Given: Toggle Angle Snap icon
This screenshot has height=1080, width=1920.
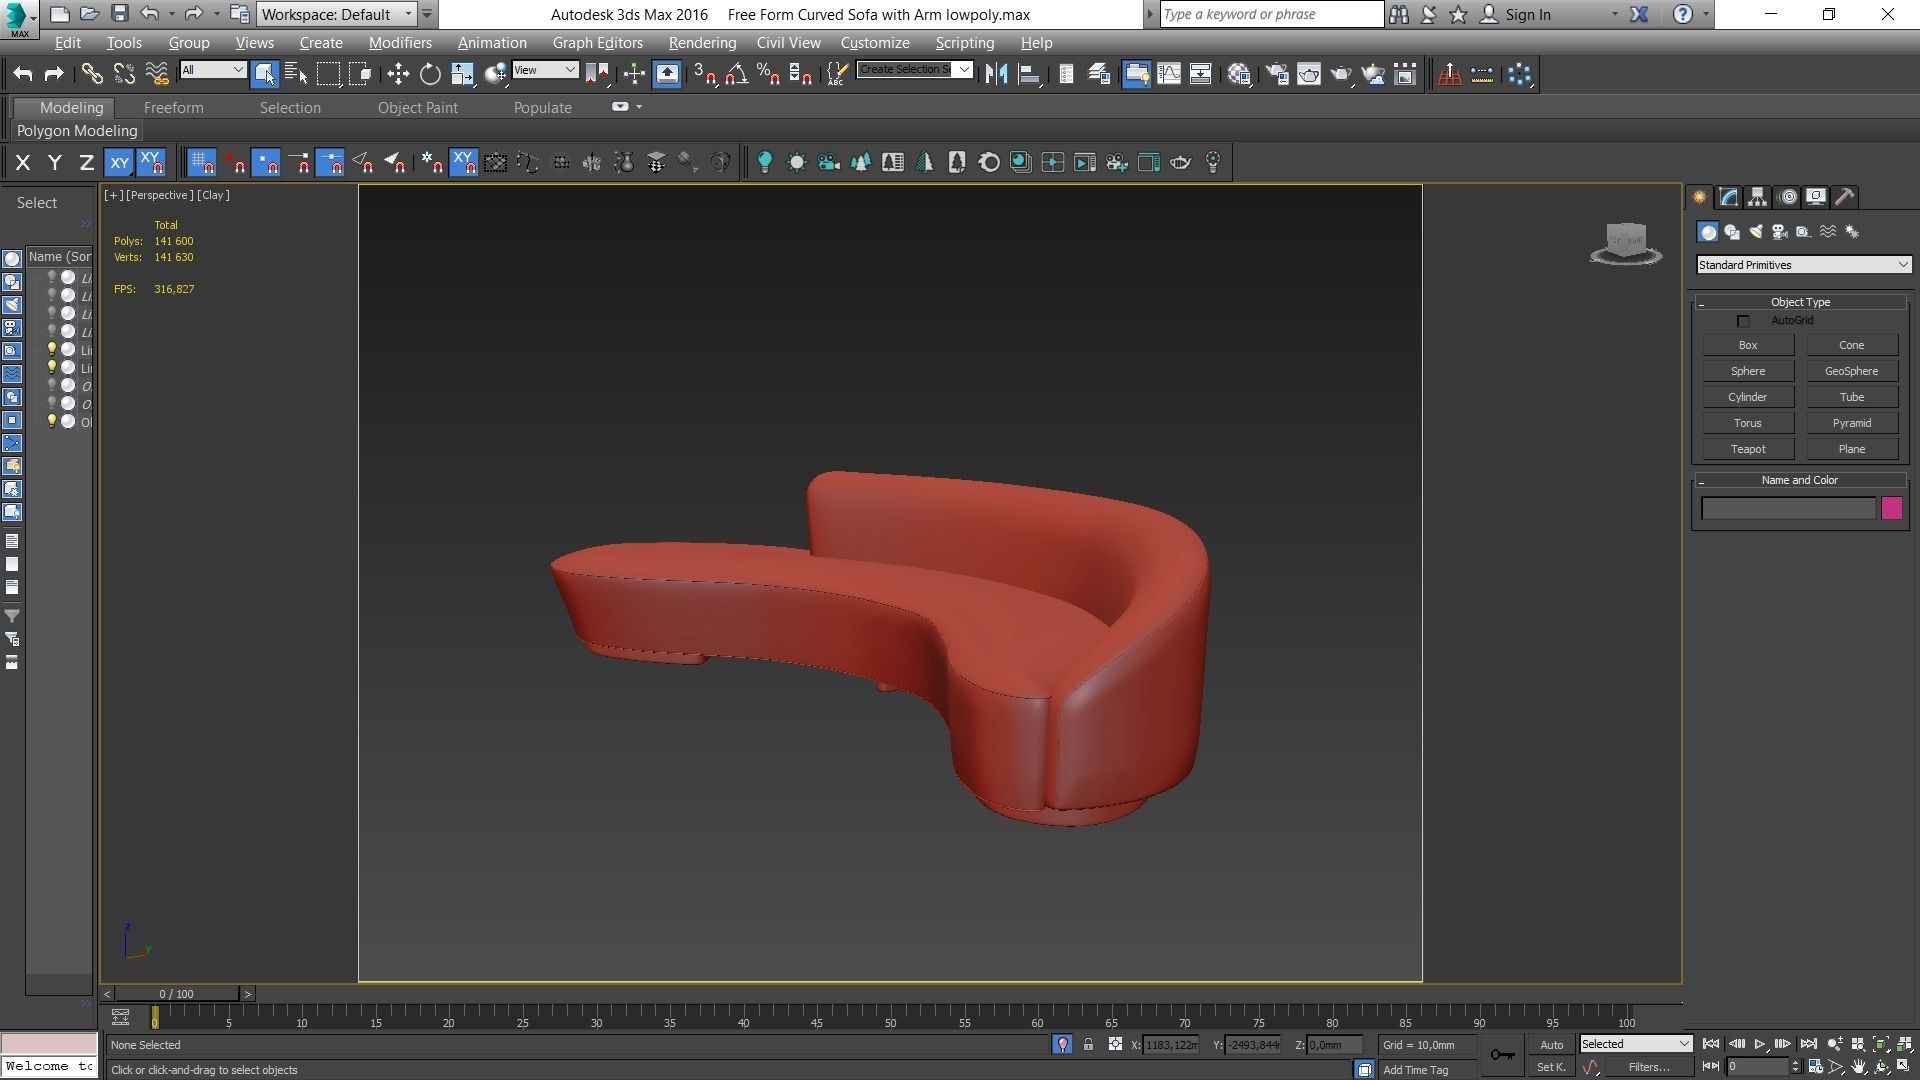Looking at the screenshot, I should click(x=737, y=74).
